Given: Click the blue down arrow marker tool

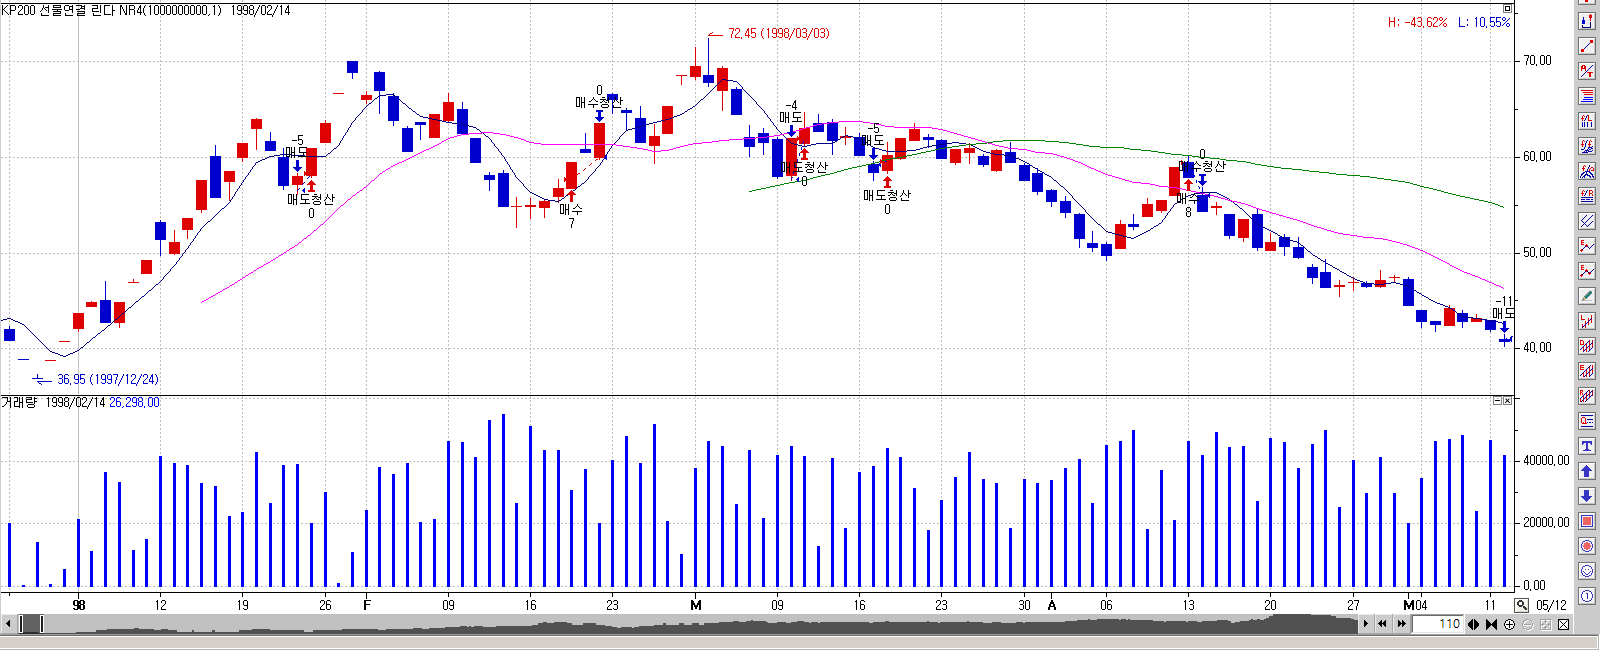Looking at the screenshot, I should pos(1587,496).
